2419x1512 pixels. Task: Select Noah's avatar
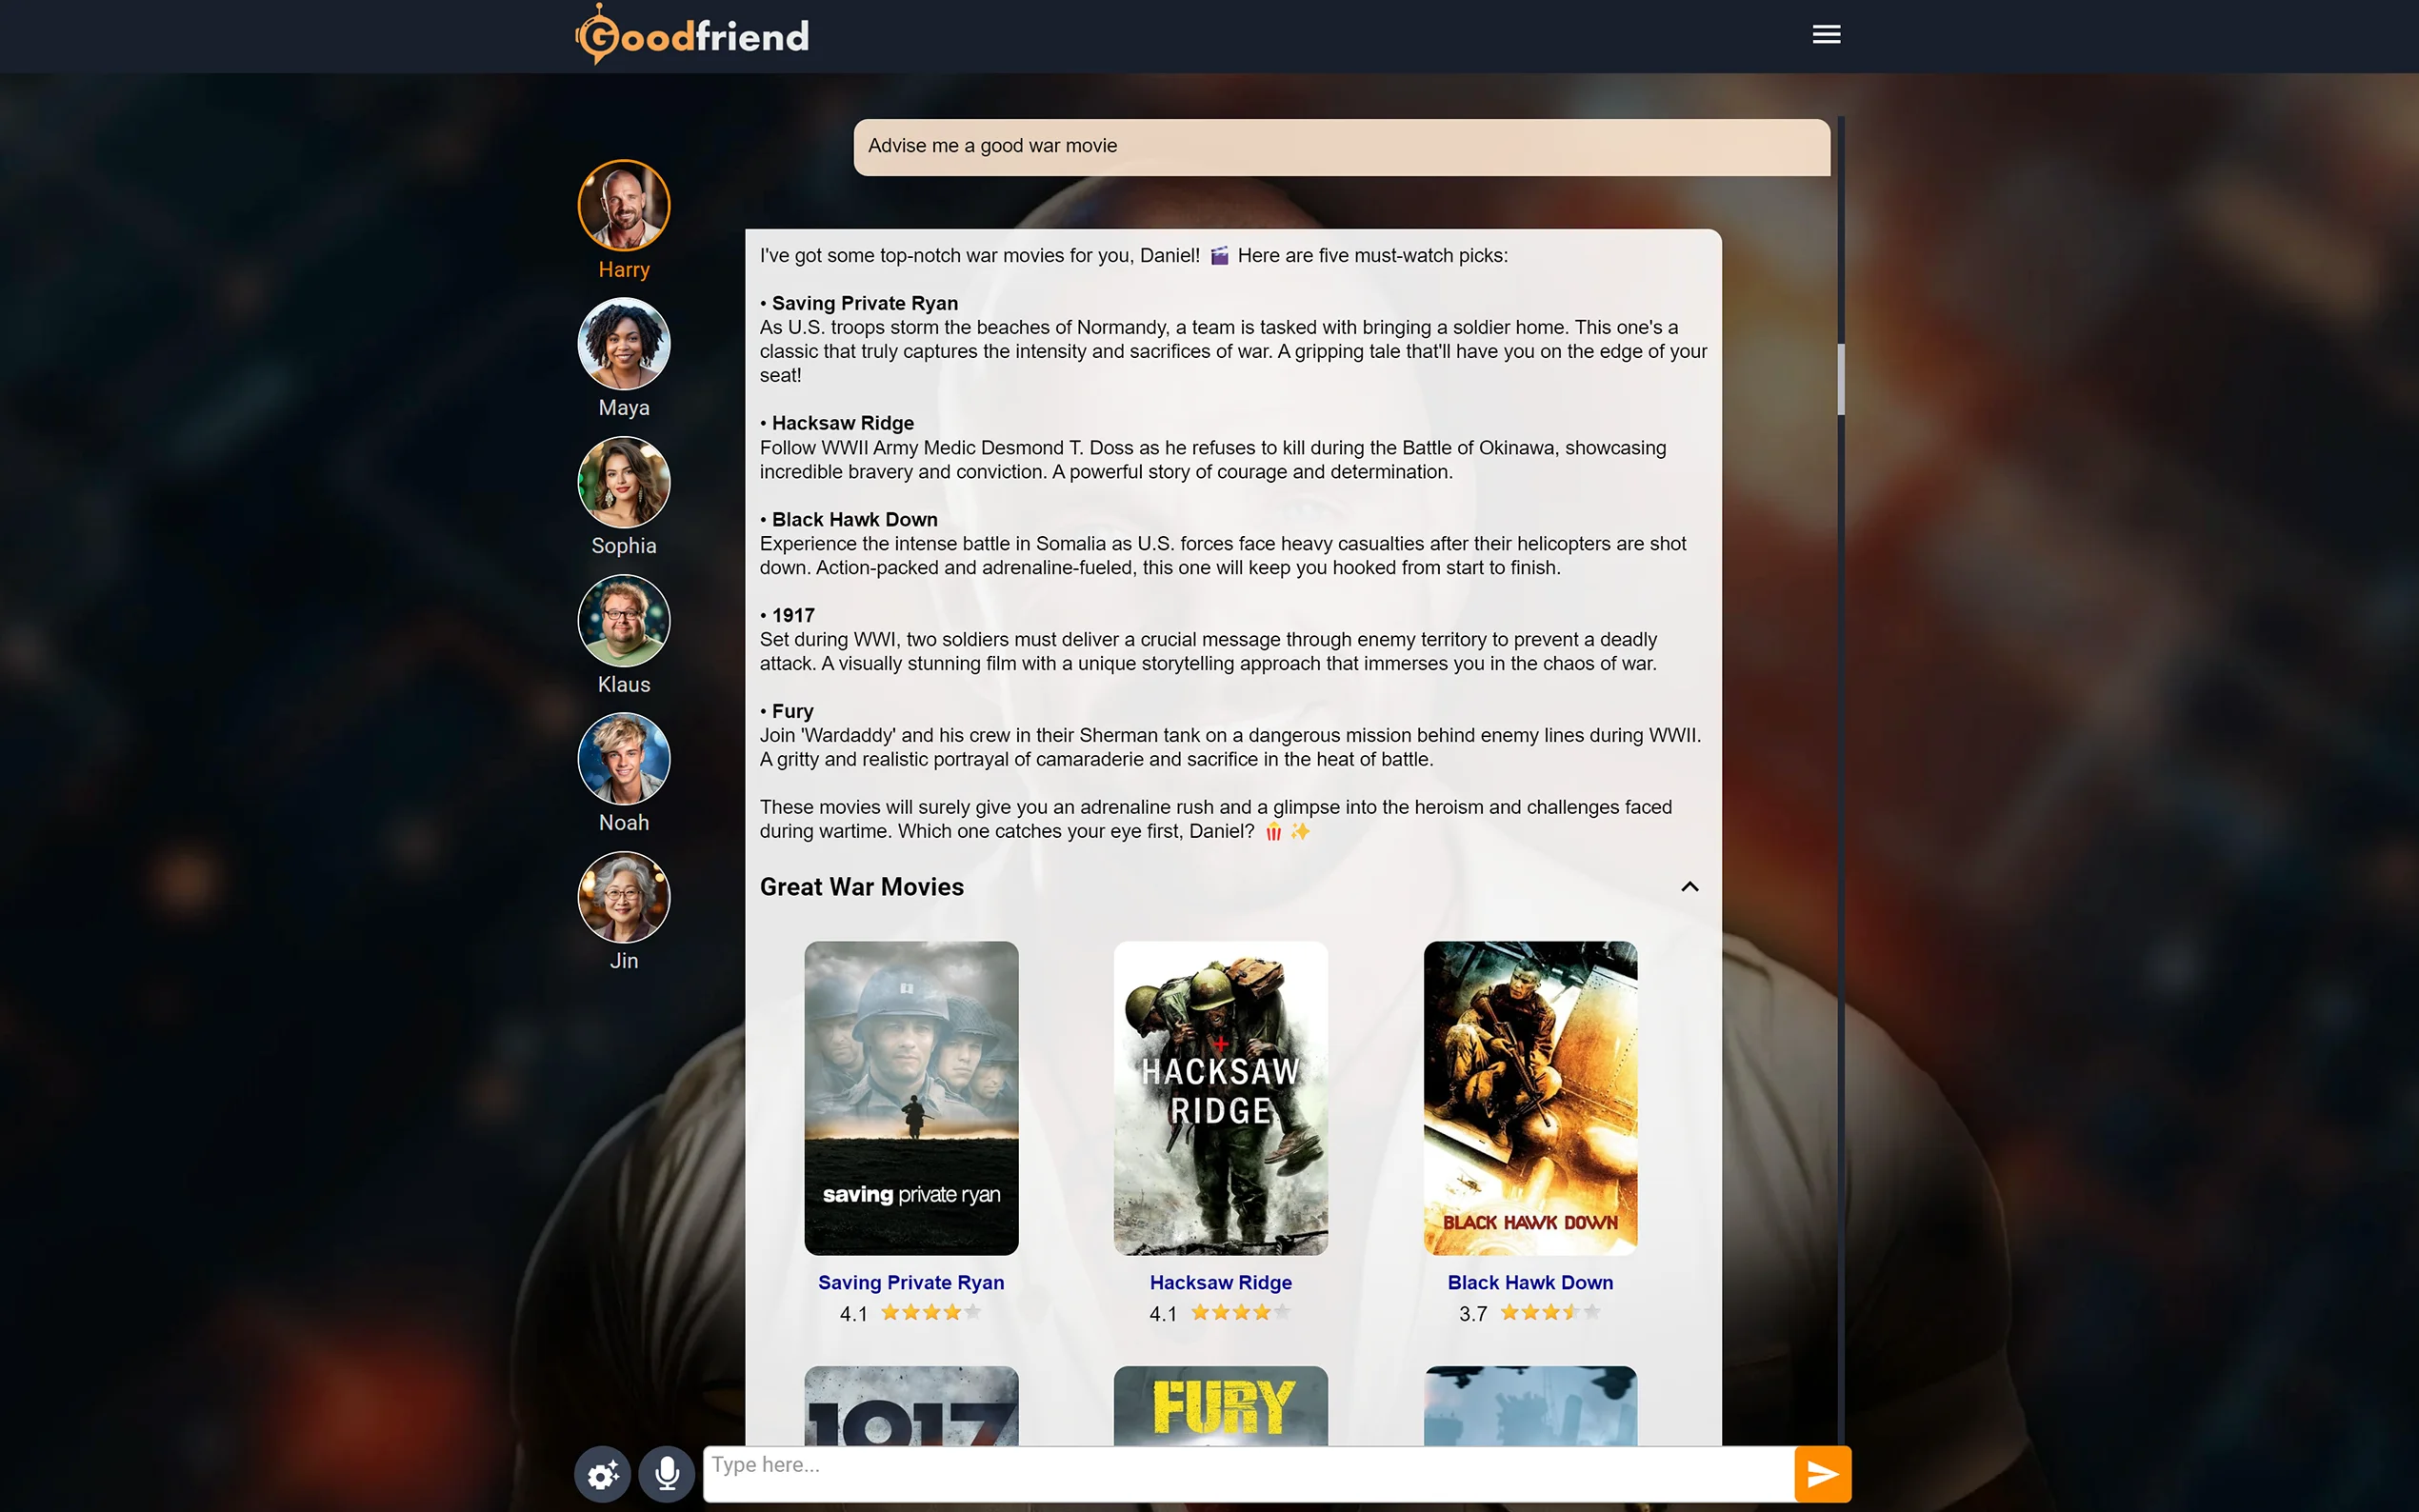tap(624, 758)
